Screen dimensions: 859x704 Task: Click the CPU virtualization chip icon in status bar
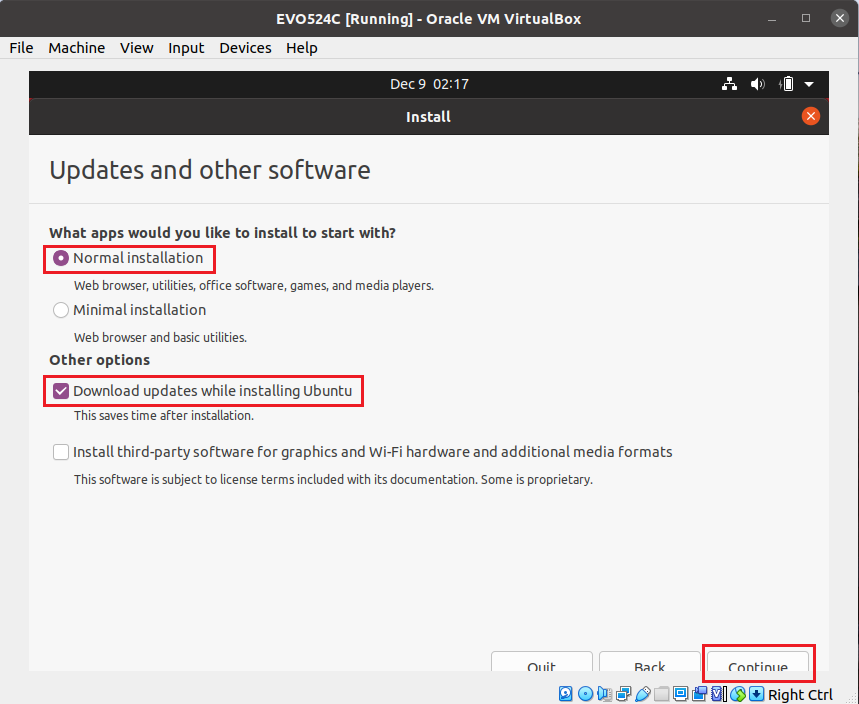tap(718, 694)
